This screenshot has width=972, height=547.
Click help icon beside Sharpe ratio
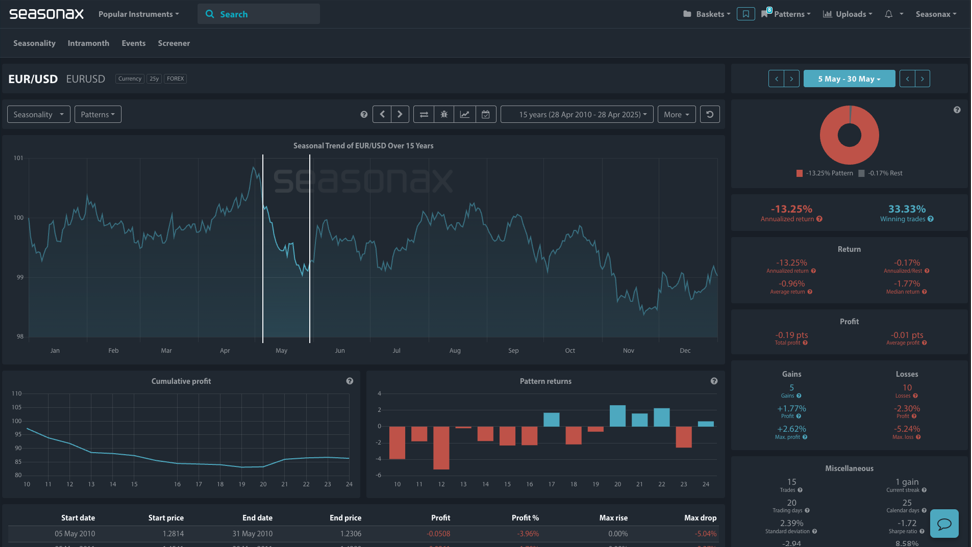tap(922, 531)
